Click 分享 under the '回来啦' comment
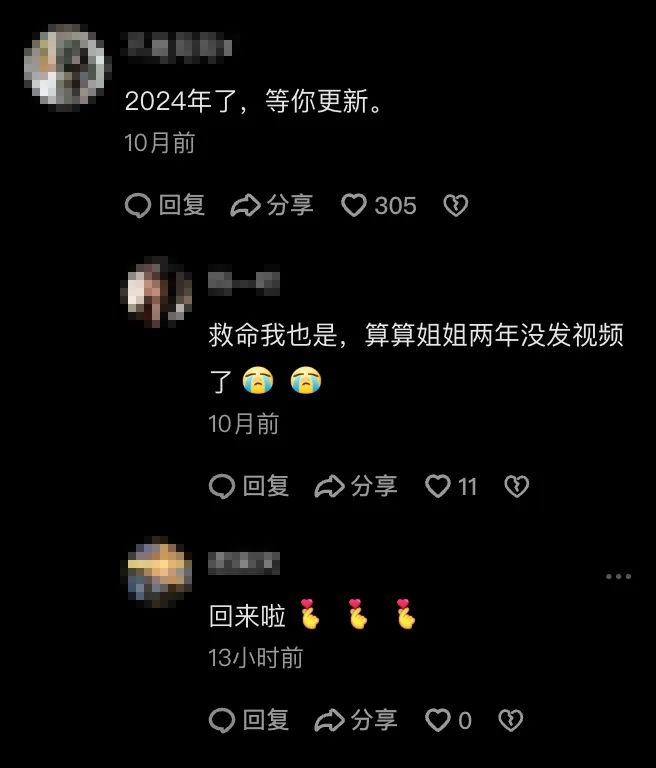 click(356, 720)
